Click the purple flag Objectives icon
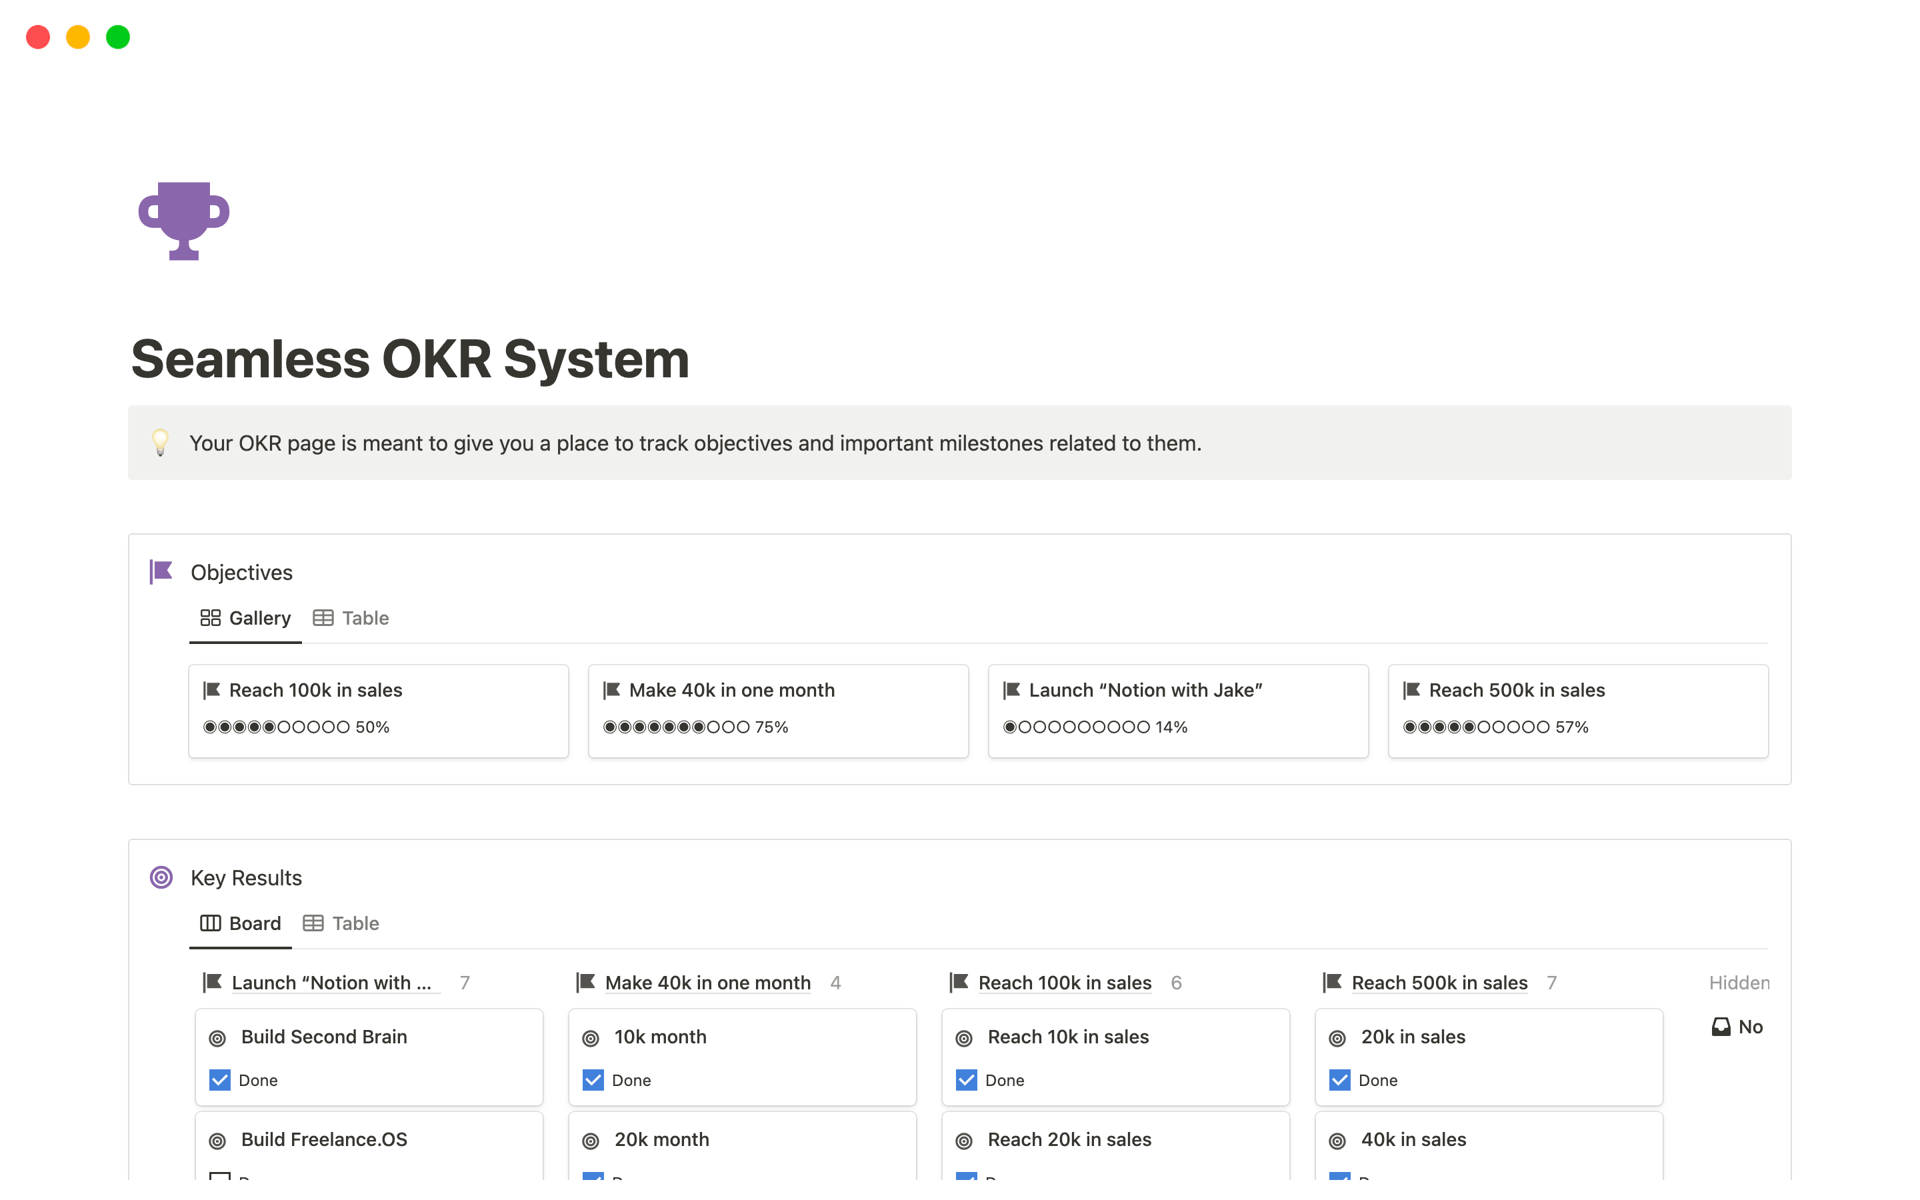This screenshot has height=1200, width=1920. pyautogui.click(x=161, y=572)
